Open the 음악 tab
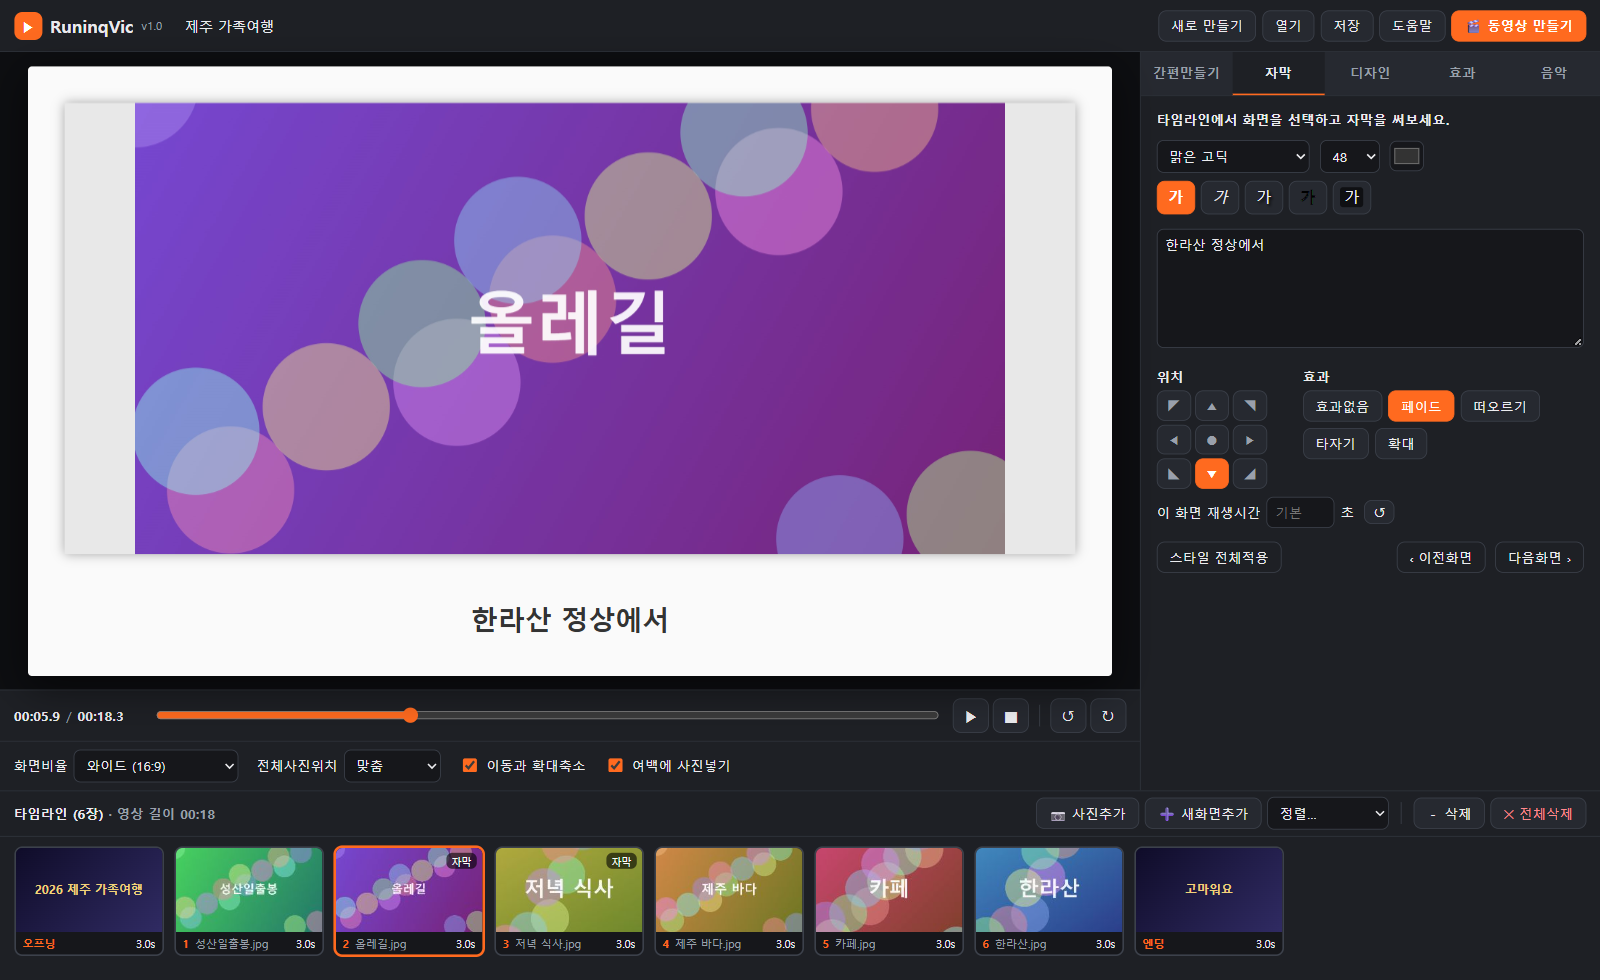The image size is (1600, 980). [1554, 73]
